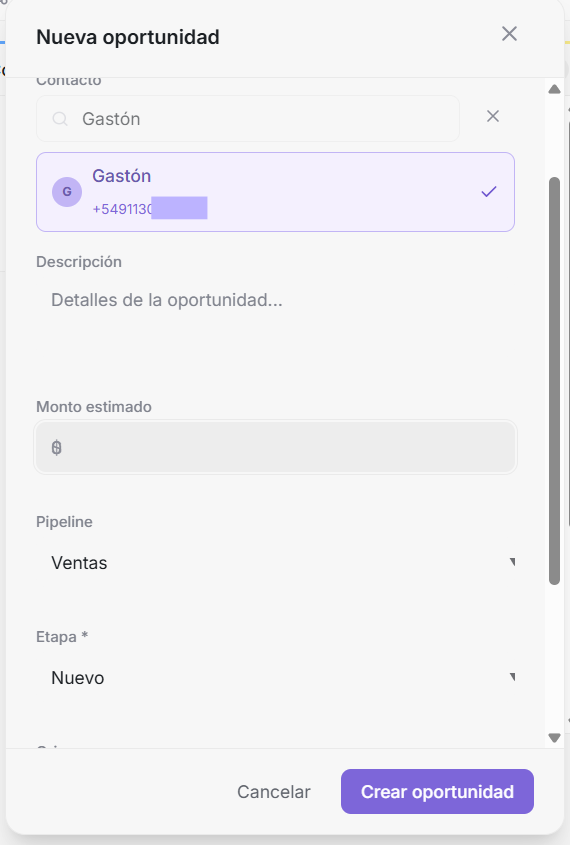Clear the Gastón contact search

click(x=492, y=116)
